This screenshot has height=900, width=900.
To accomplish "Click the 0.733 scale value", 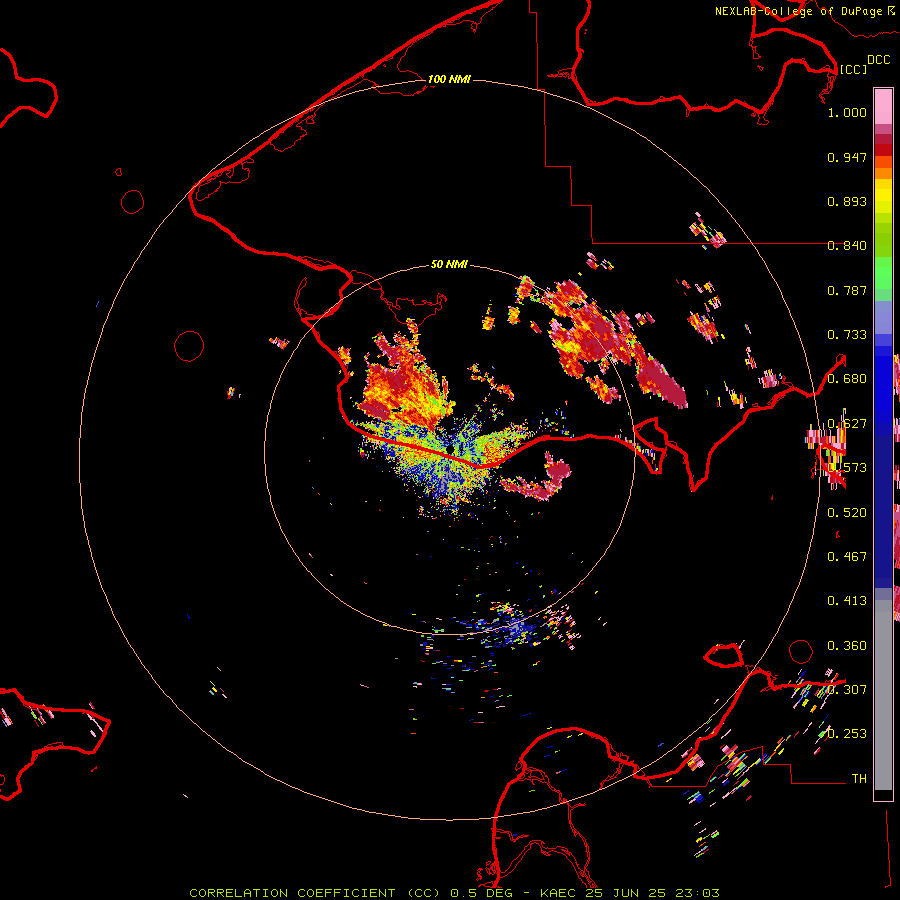I will pos(847,335).
